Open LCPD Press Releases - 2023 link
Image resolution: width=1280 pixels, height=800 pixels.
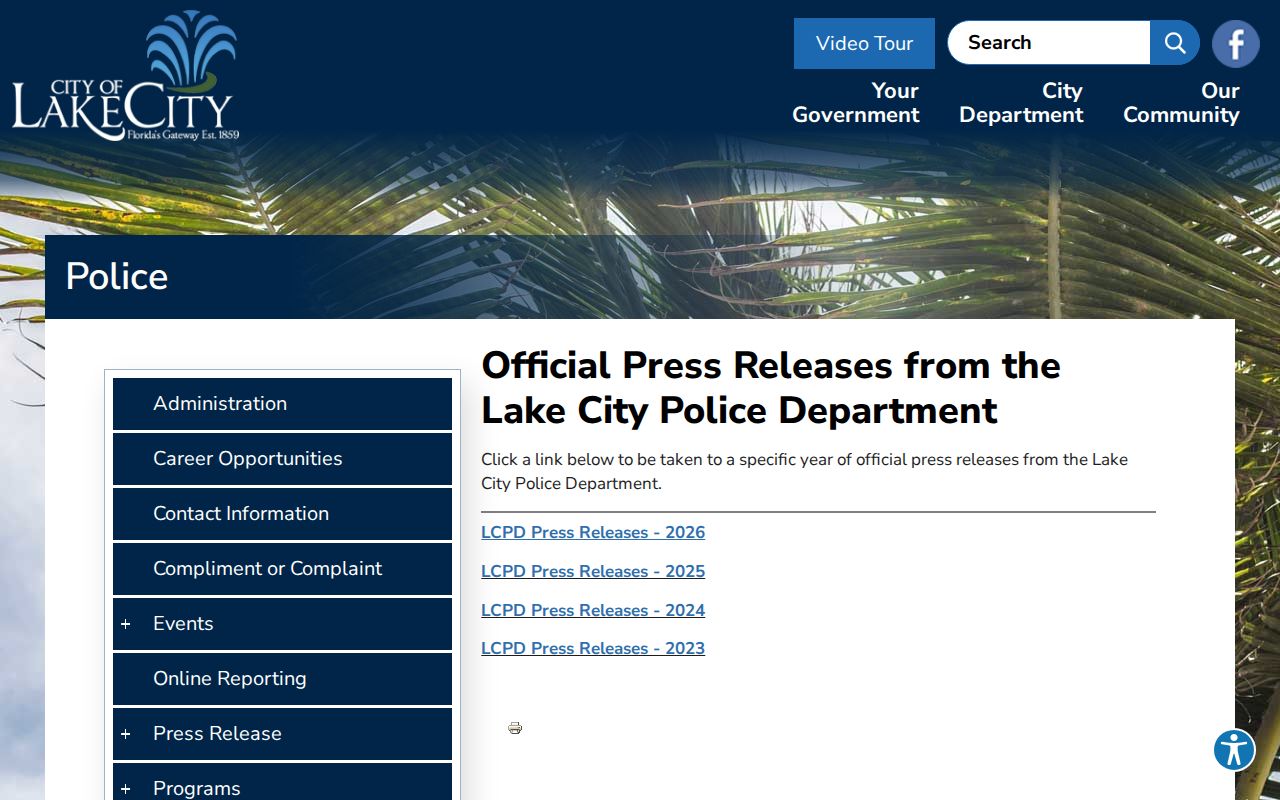click(593, 649)
